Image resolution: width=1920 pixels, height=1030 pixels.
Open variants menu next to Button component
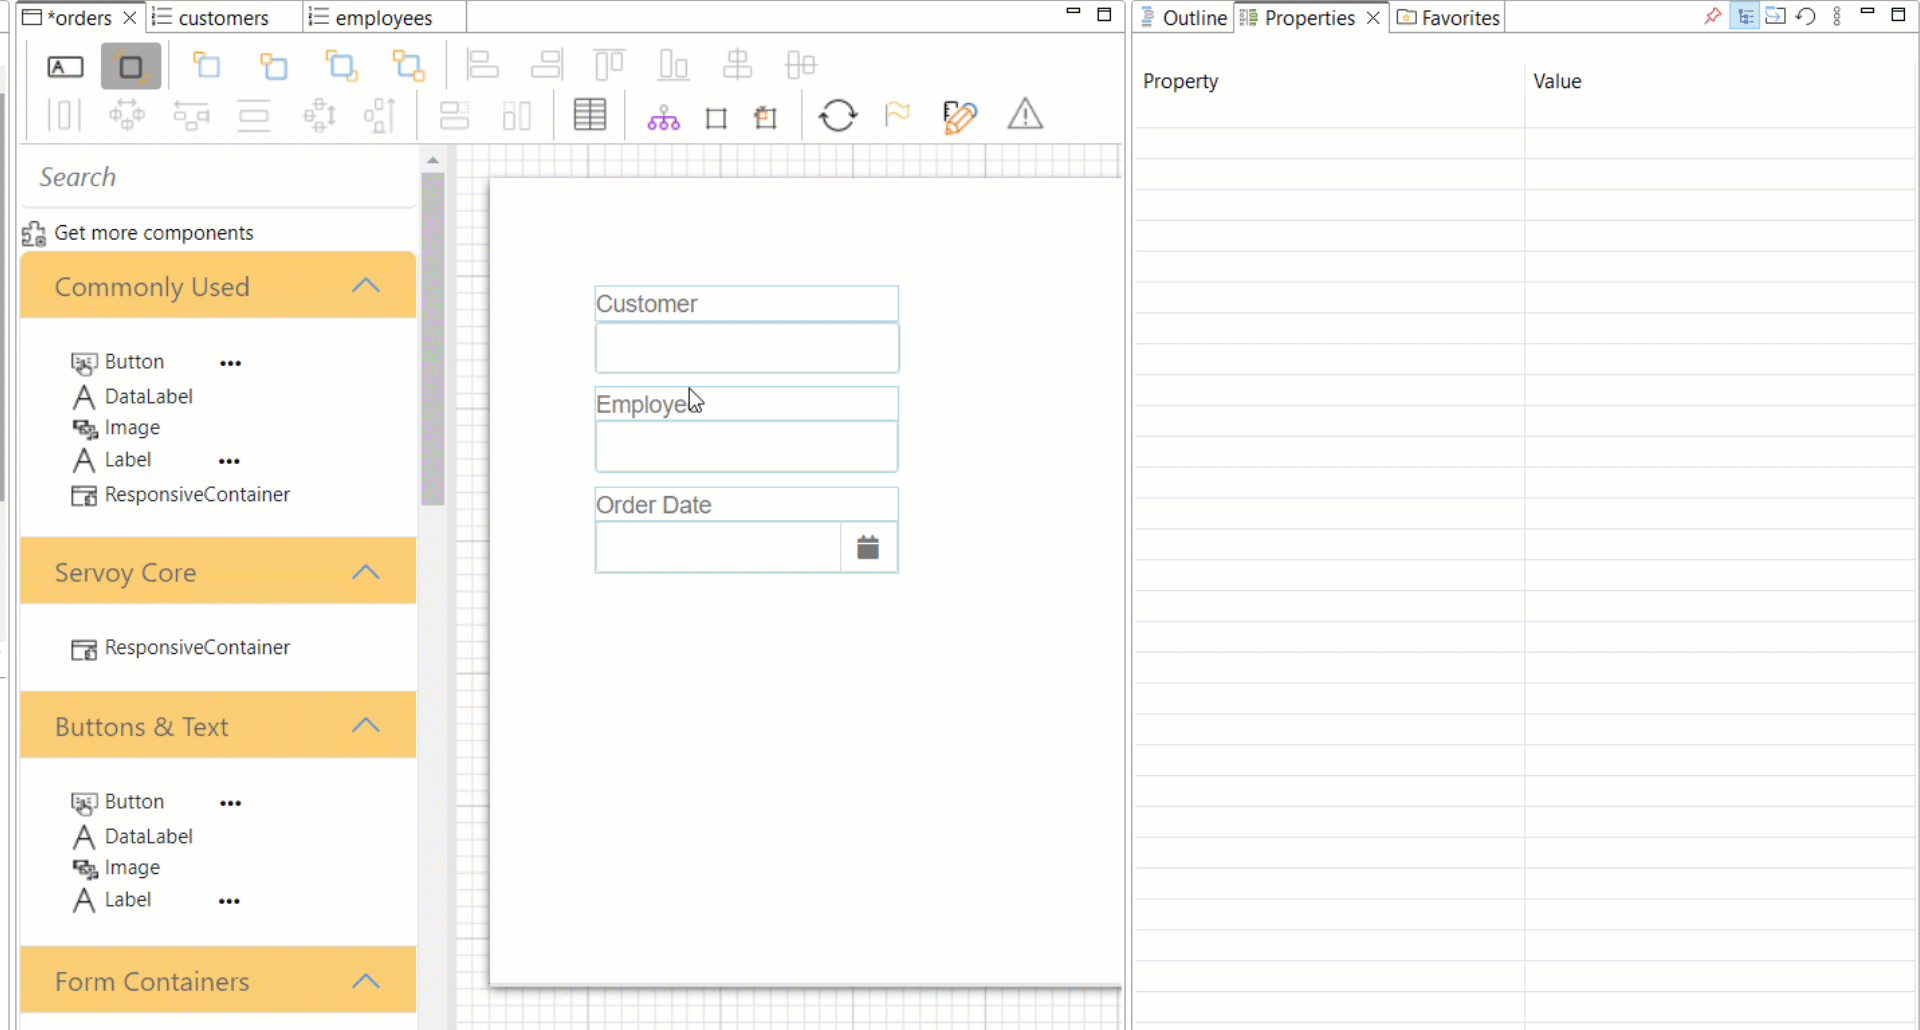pos(231,363)
